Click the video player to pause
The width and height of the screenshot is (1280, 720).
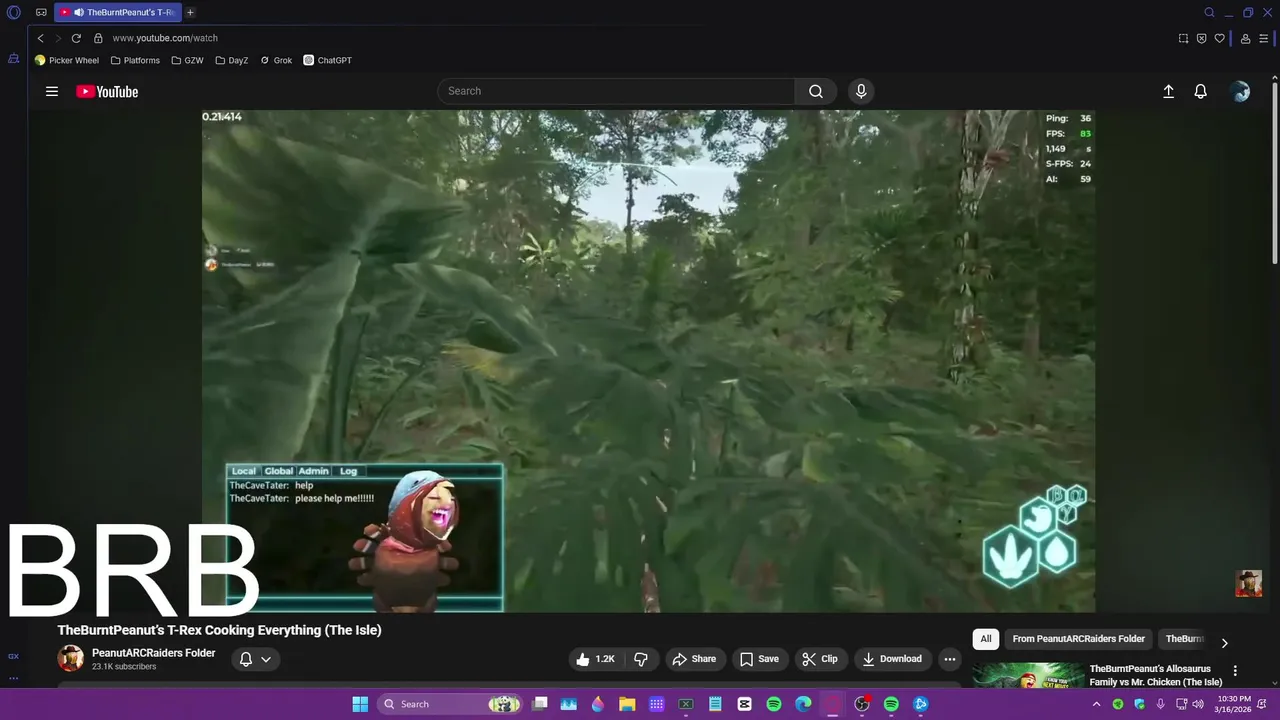[648, 360]
